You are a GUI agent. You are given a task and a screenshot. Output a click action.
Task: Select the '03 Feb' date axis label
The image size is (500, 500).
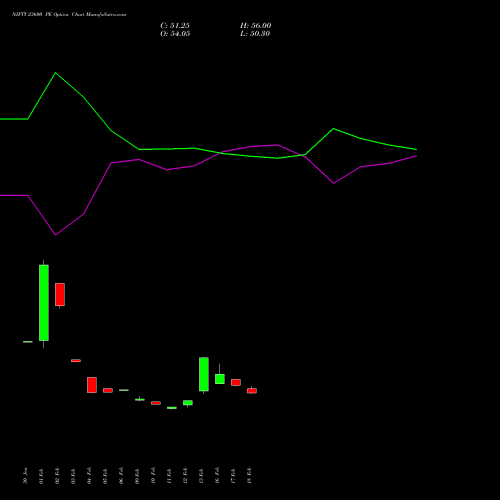[73, 476]
